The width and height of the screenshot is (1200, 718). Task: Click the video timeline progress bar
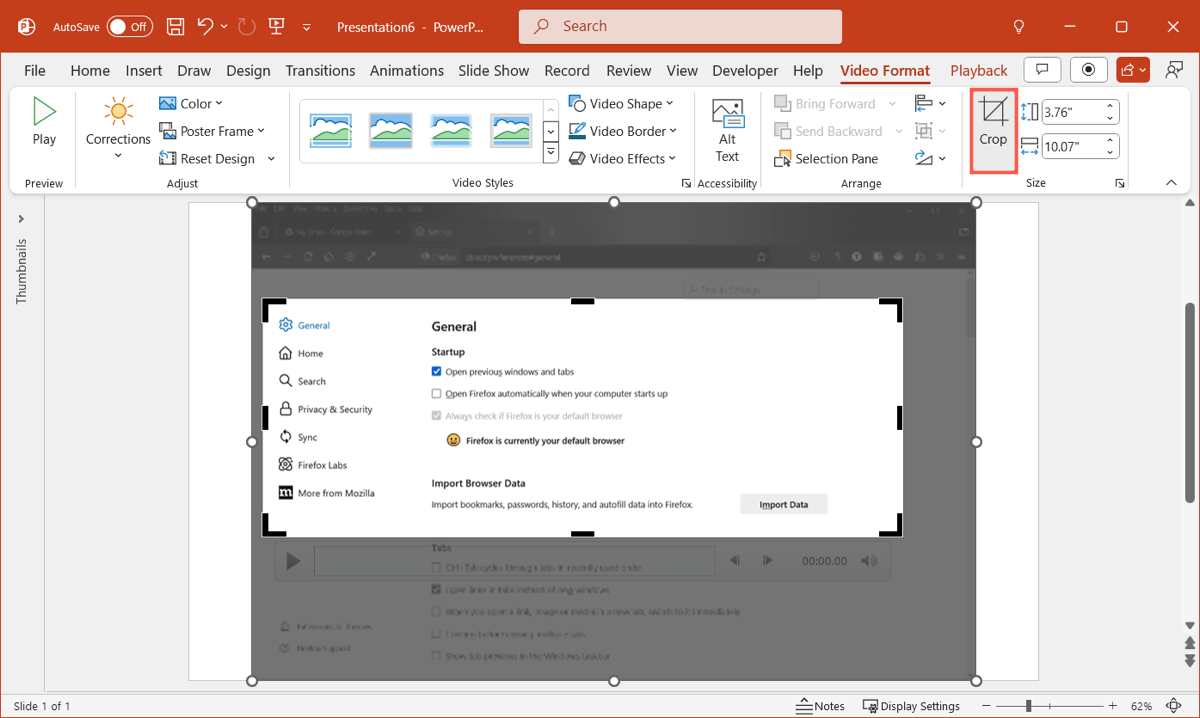click(x=514, y=561)
